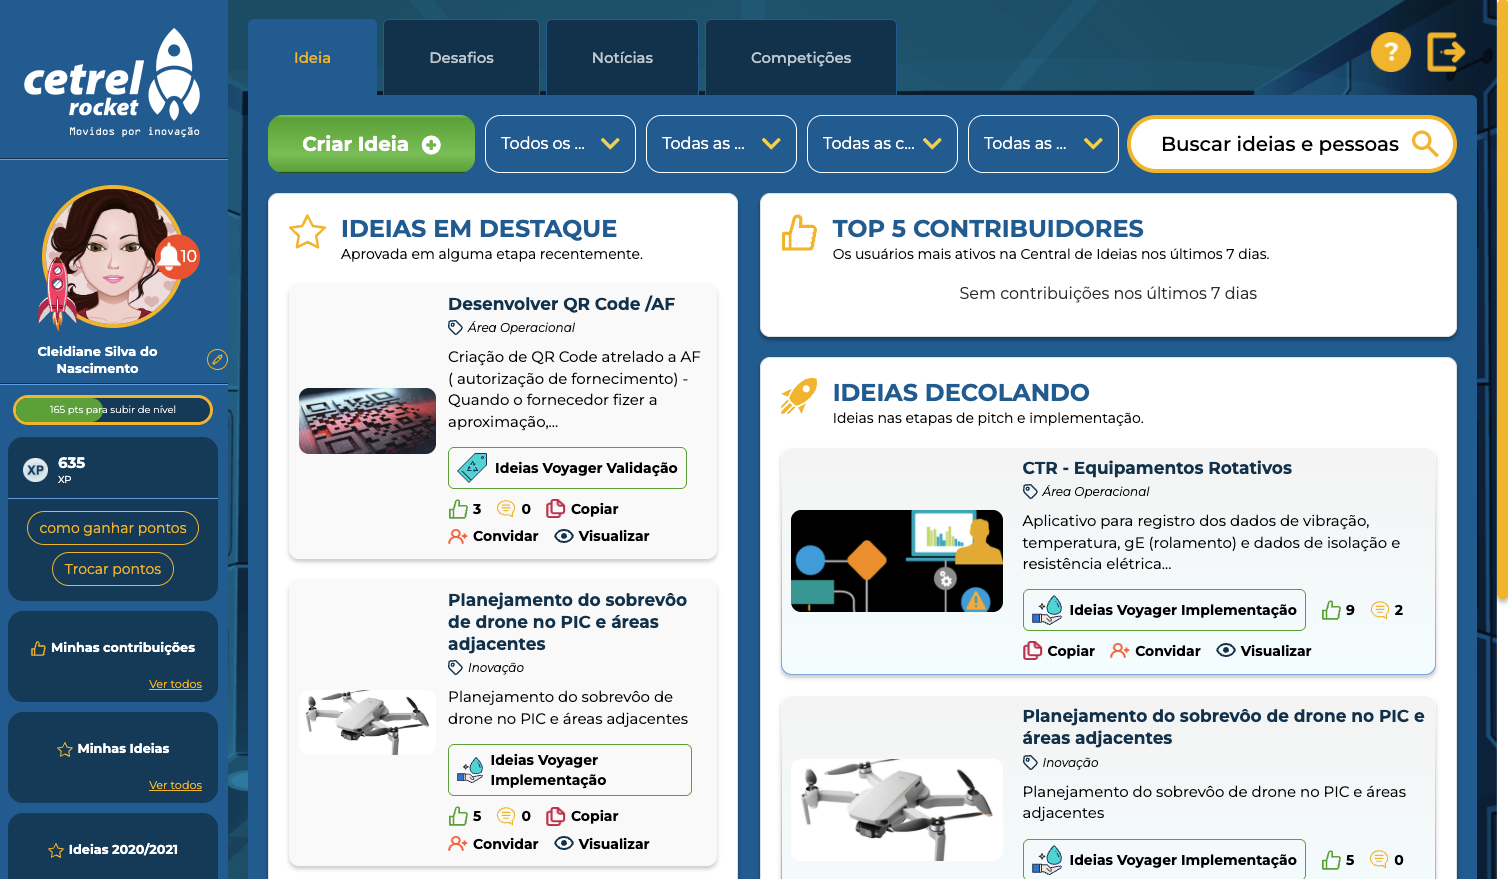Click the logout exit icon
Viewport: 1508px width, 879px height.
[1446, 52]
